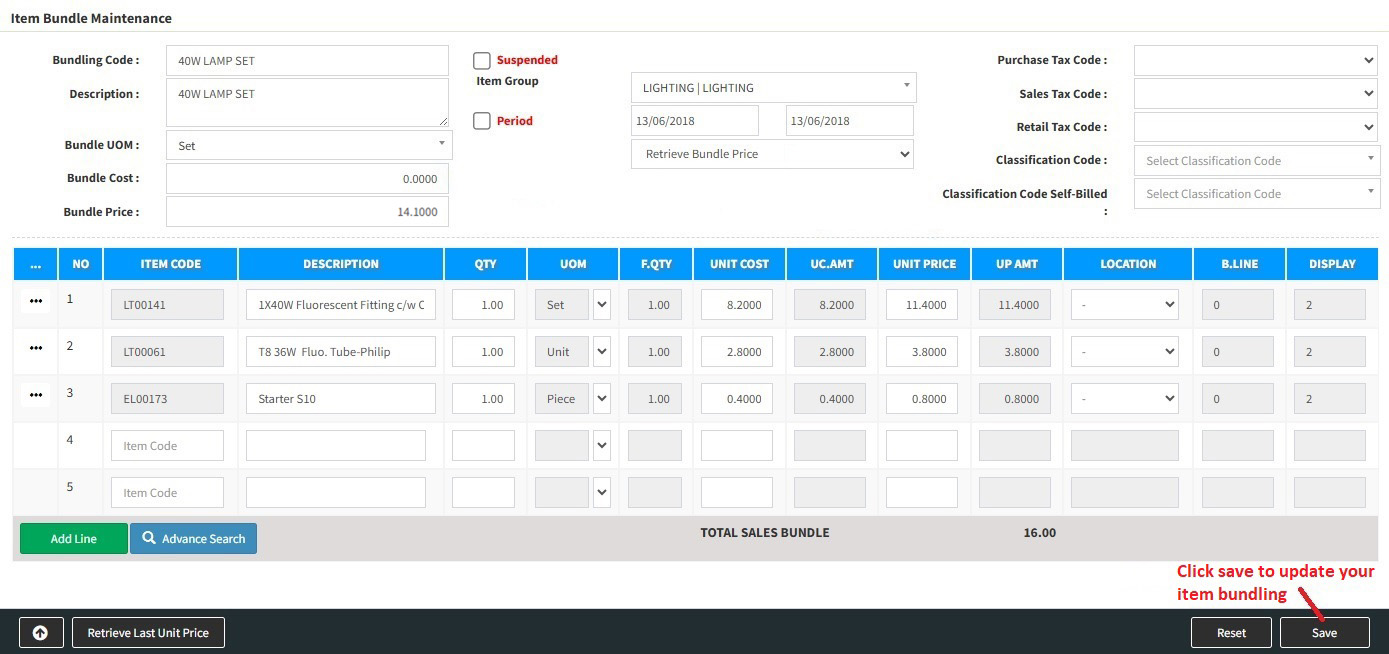
Task: Enable the Period checkbox
Action: click(x=482, y=121)
